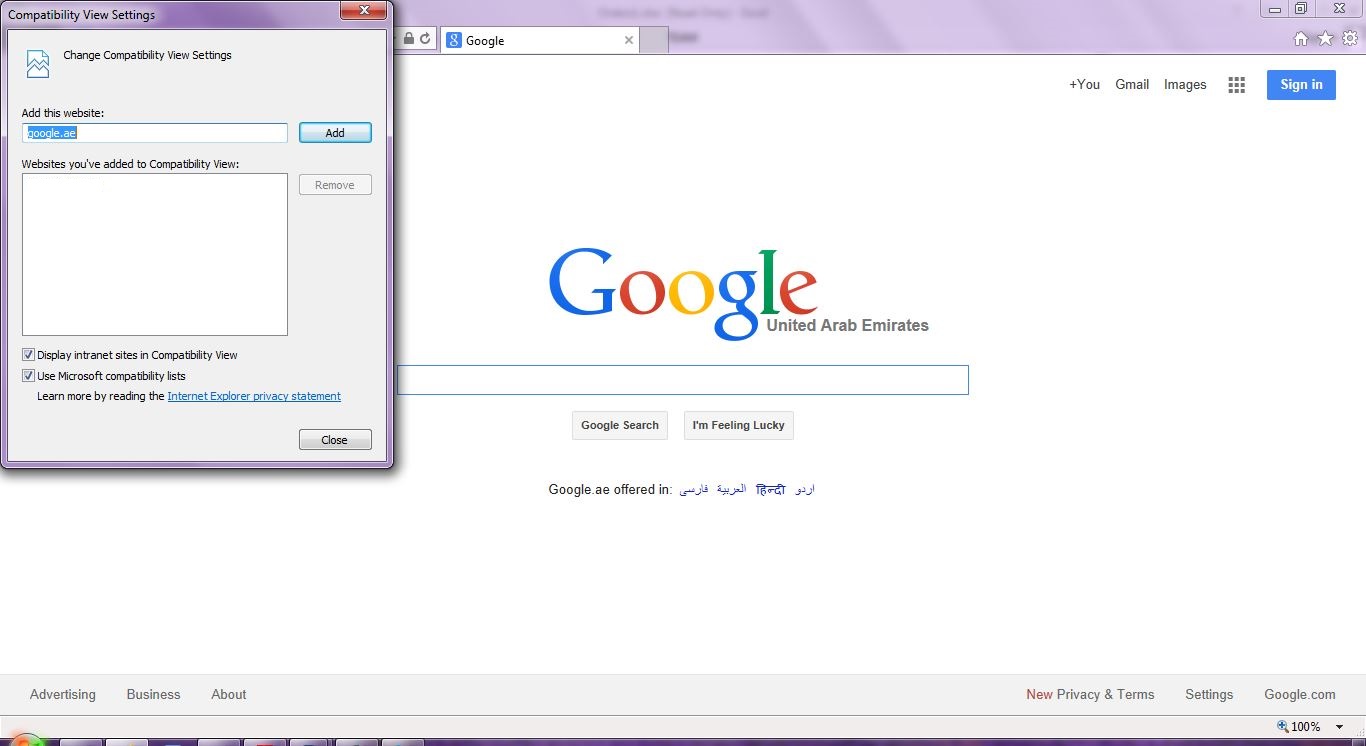1366x746 pixels.
Task: Minimize the browser window
Action: point(1275,9)
